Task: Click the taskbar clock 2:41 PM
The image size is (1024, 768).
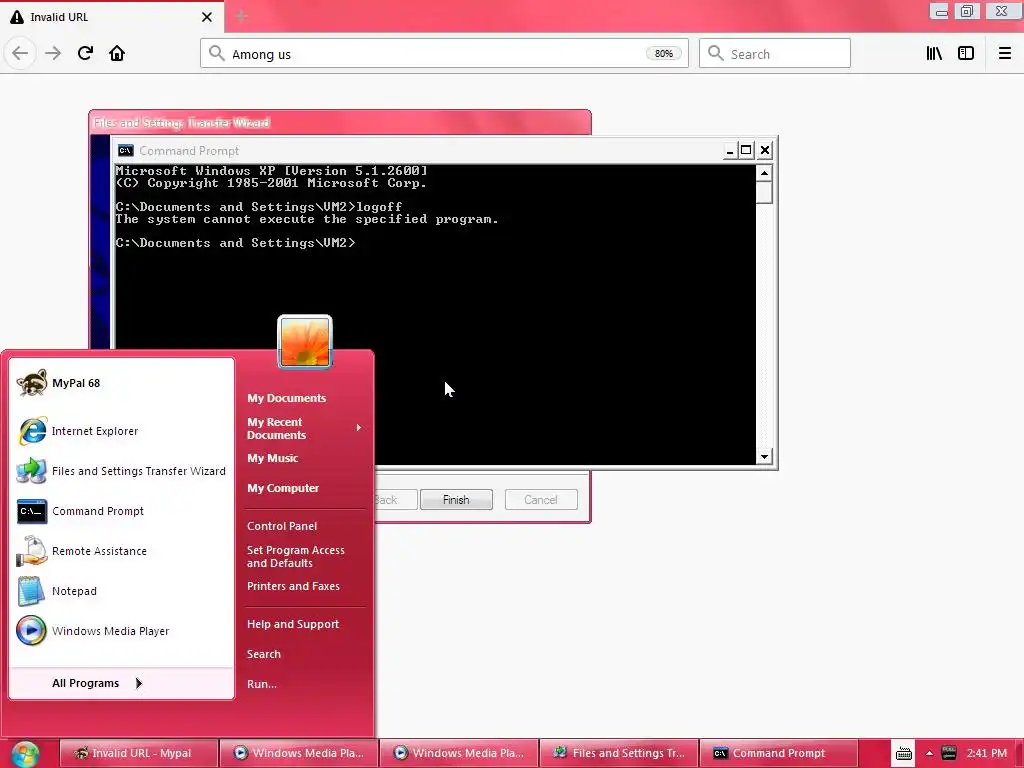Action: pos(987,753)
